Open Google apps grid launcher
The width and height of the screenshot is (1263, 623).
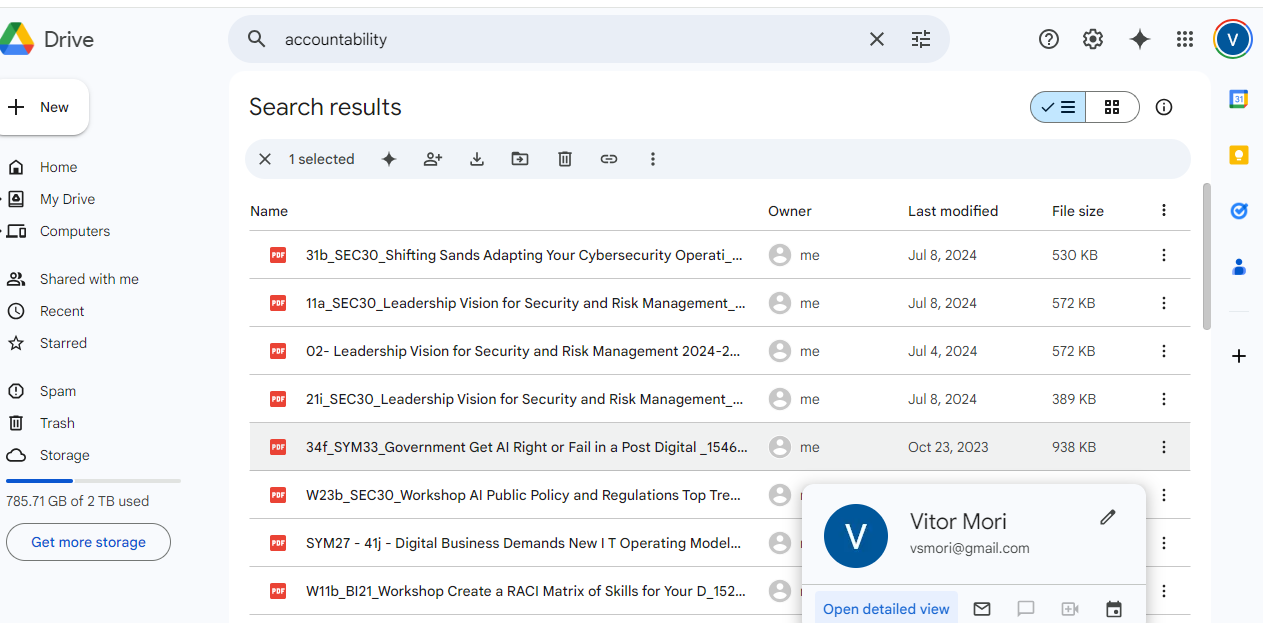click(1185, 39)
